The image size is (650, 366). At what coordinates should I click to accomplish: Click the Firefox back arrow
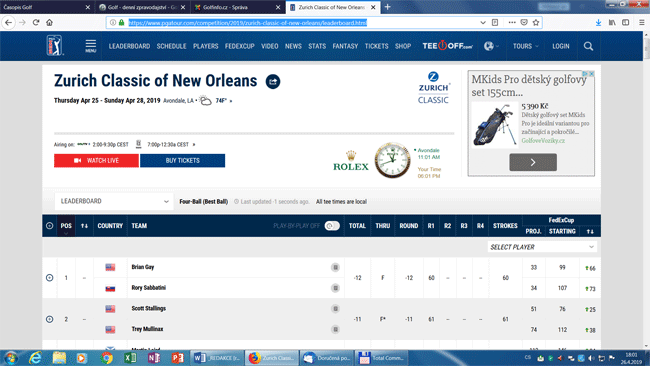tap(8, 22)
